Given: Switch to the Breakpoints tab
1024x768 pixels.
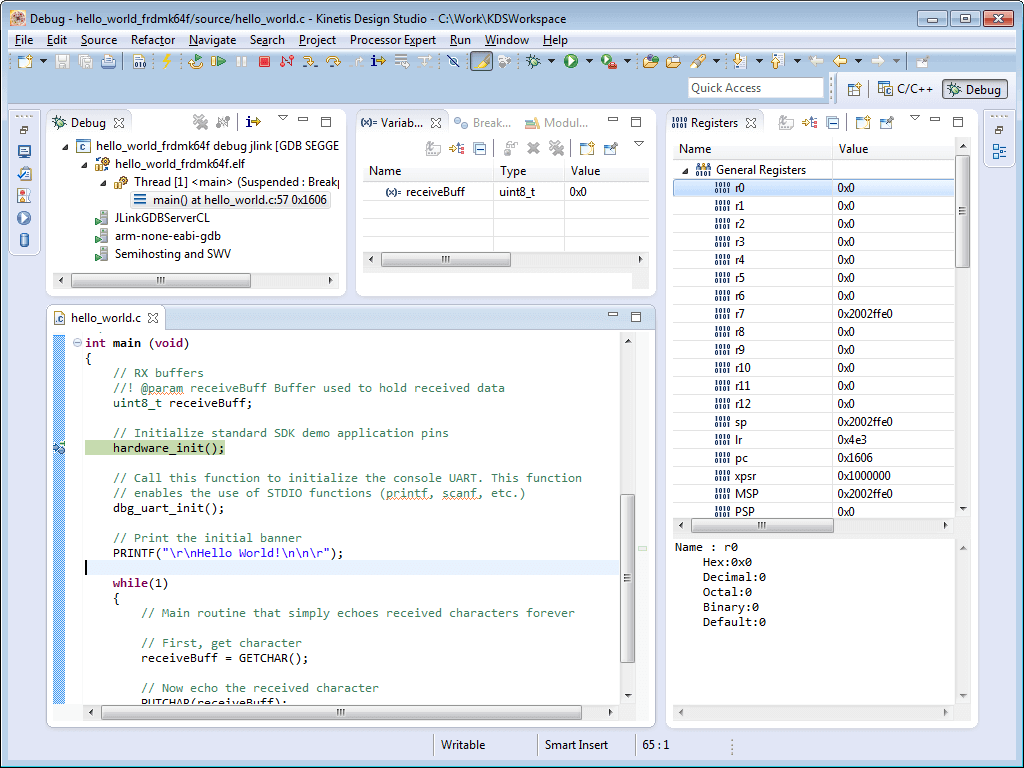Looking at the screenshot, I should [x=483, y=123].
